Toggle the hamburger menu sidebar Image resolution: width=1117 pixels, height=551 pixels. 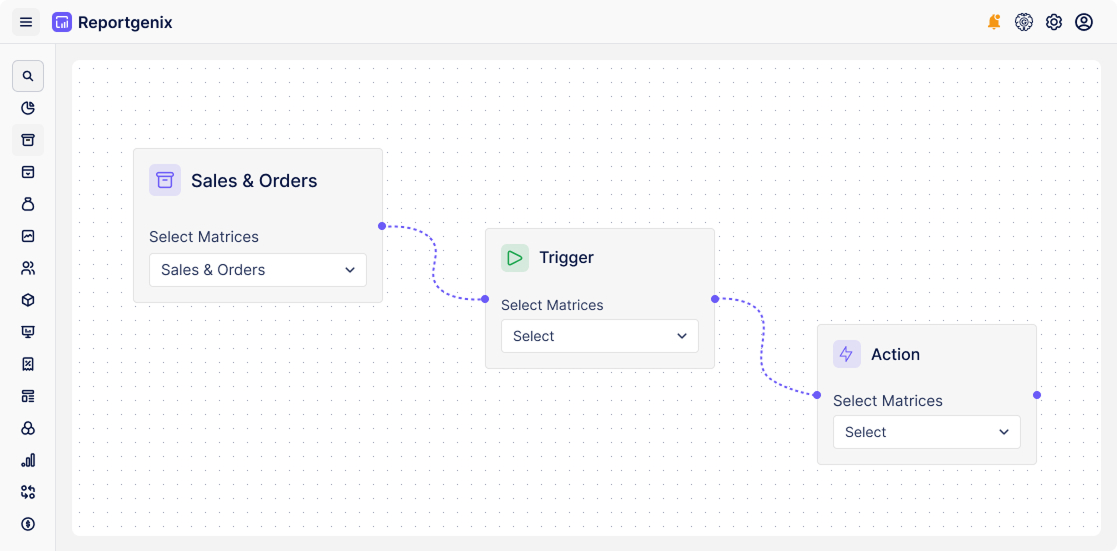click(x=26, y=22)
